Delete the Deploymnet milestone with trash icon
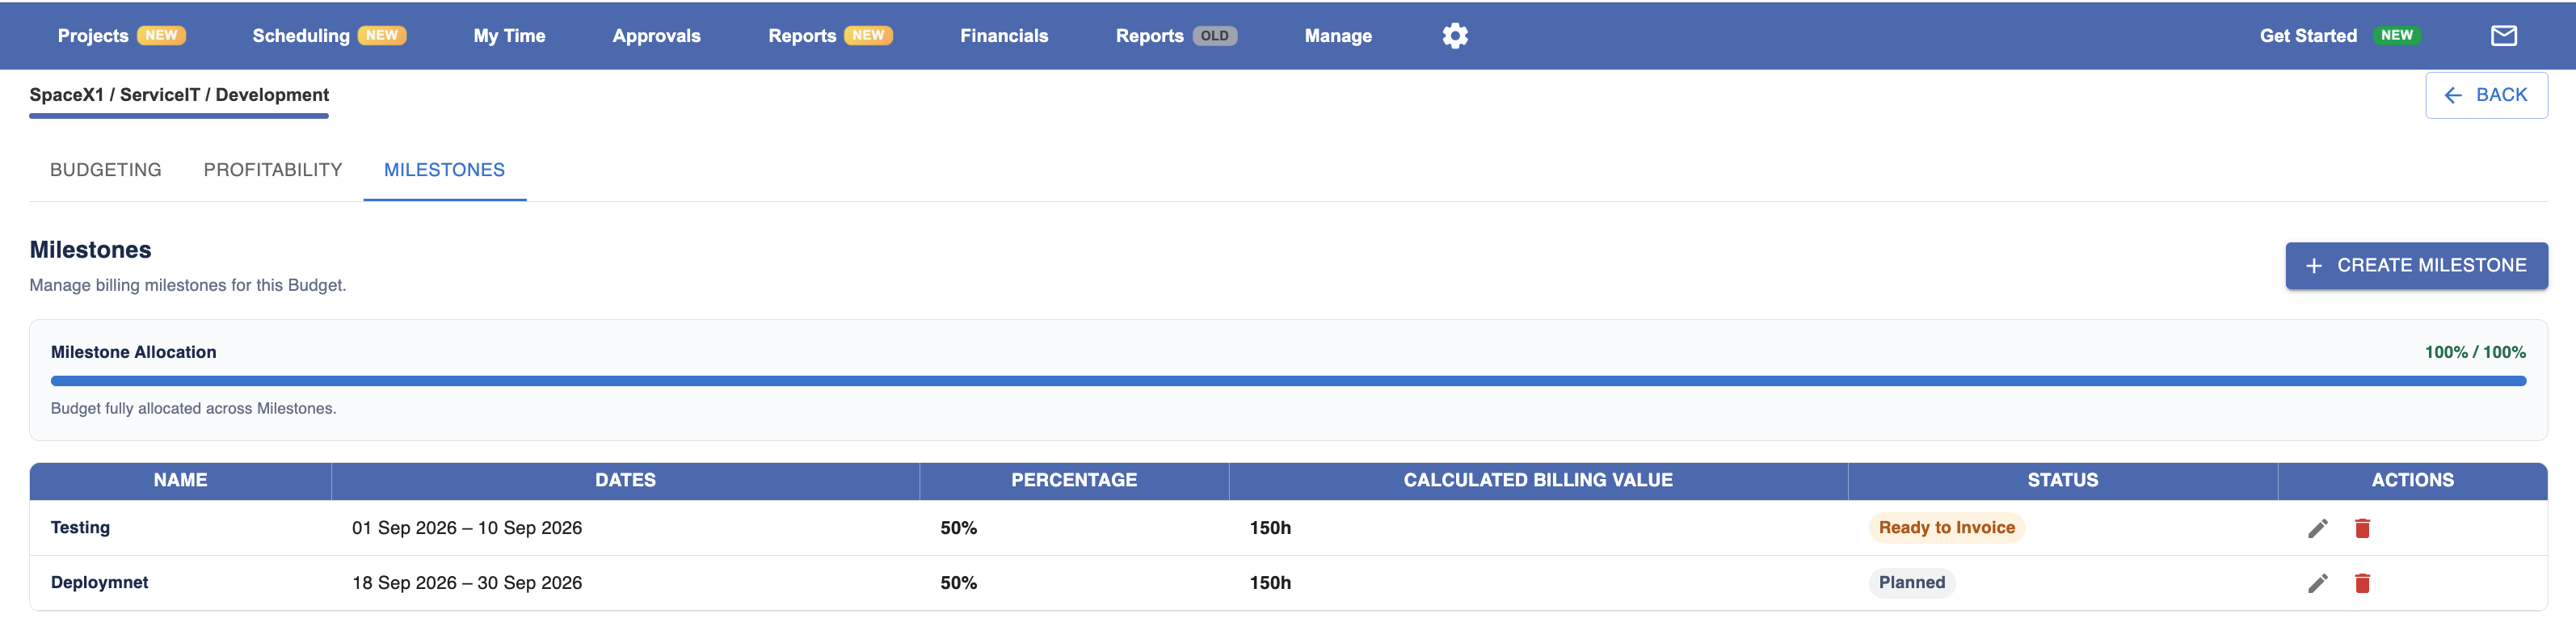The height and width of the screenshot is (635, 2576). (x=2362, y=583)
